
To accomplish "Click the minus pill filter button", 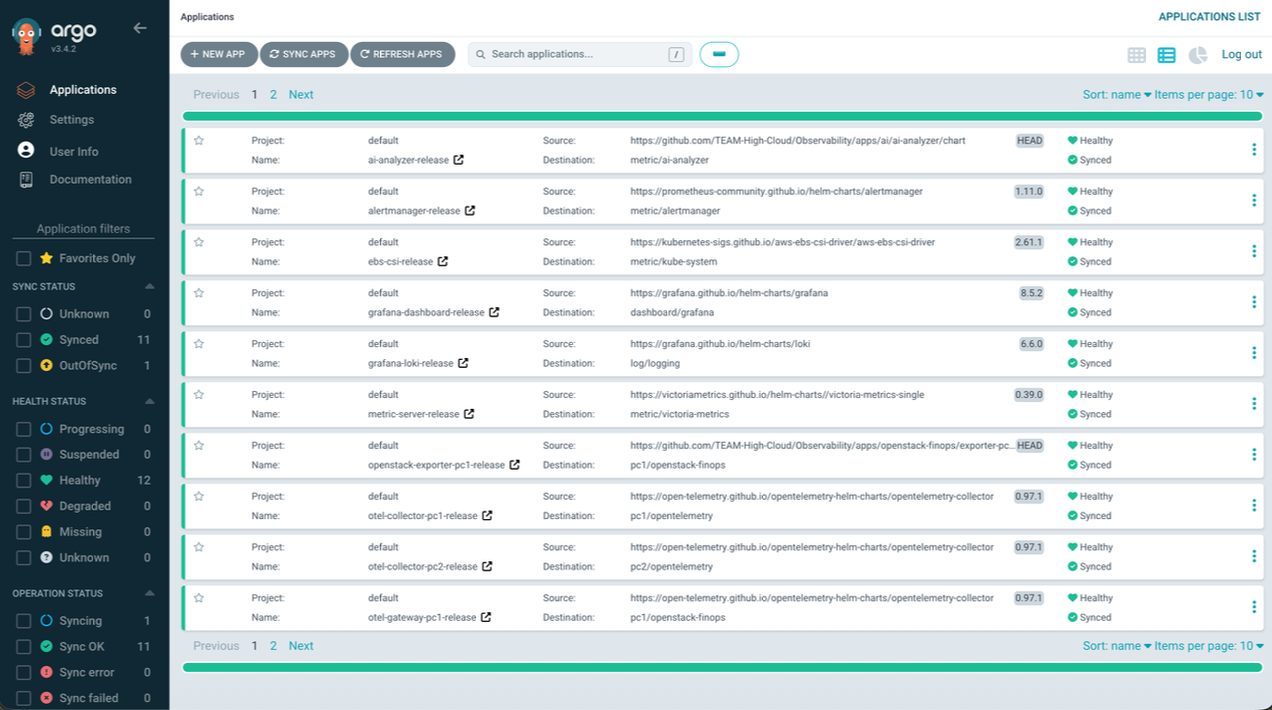I will tap(719, 55).
